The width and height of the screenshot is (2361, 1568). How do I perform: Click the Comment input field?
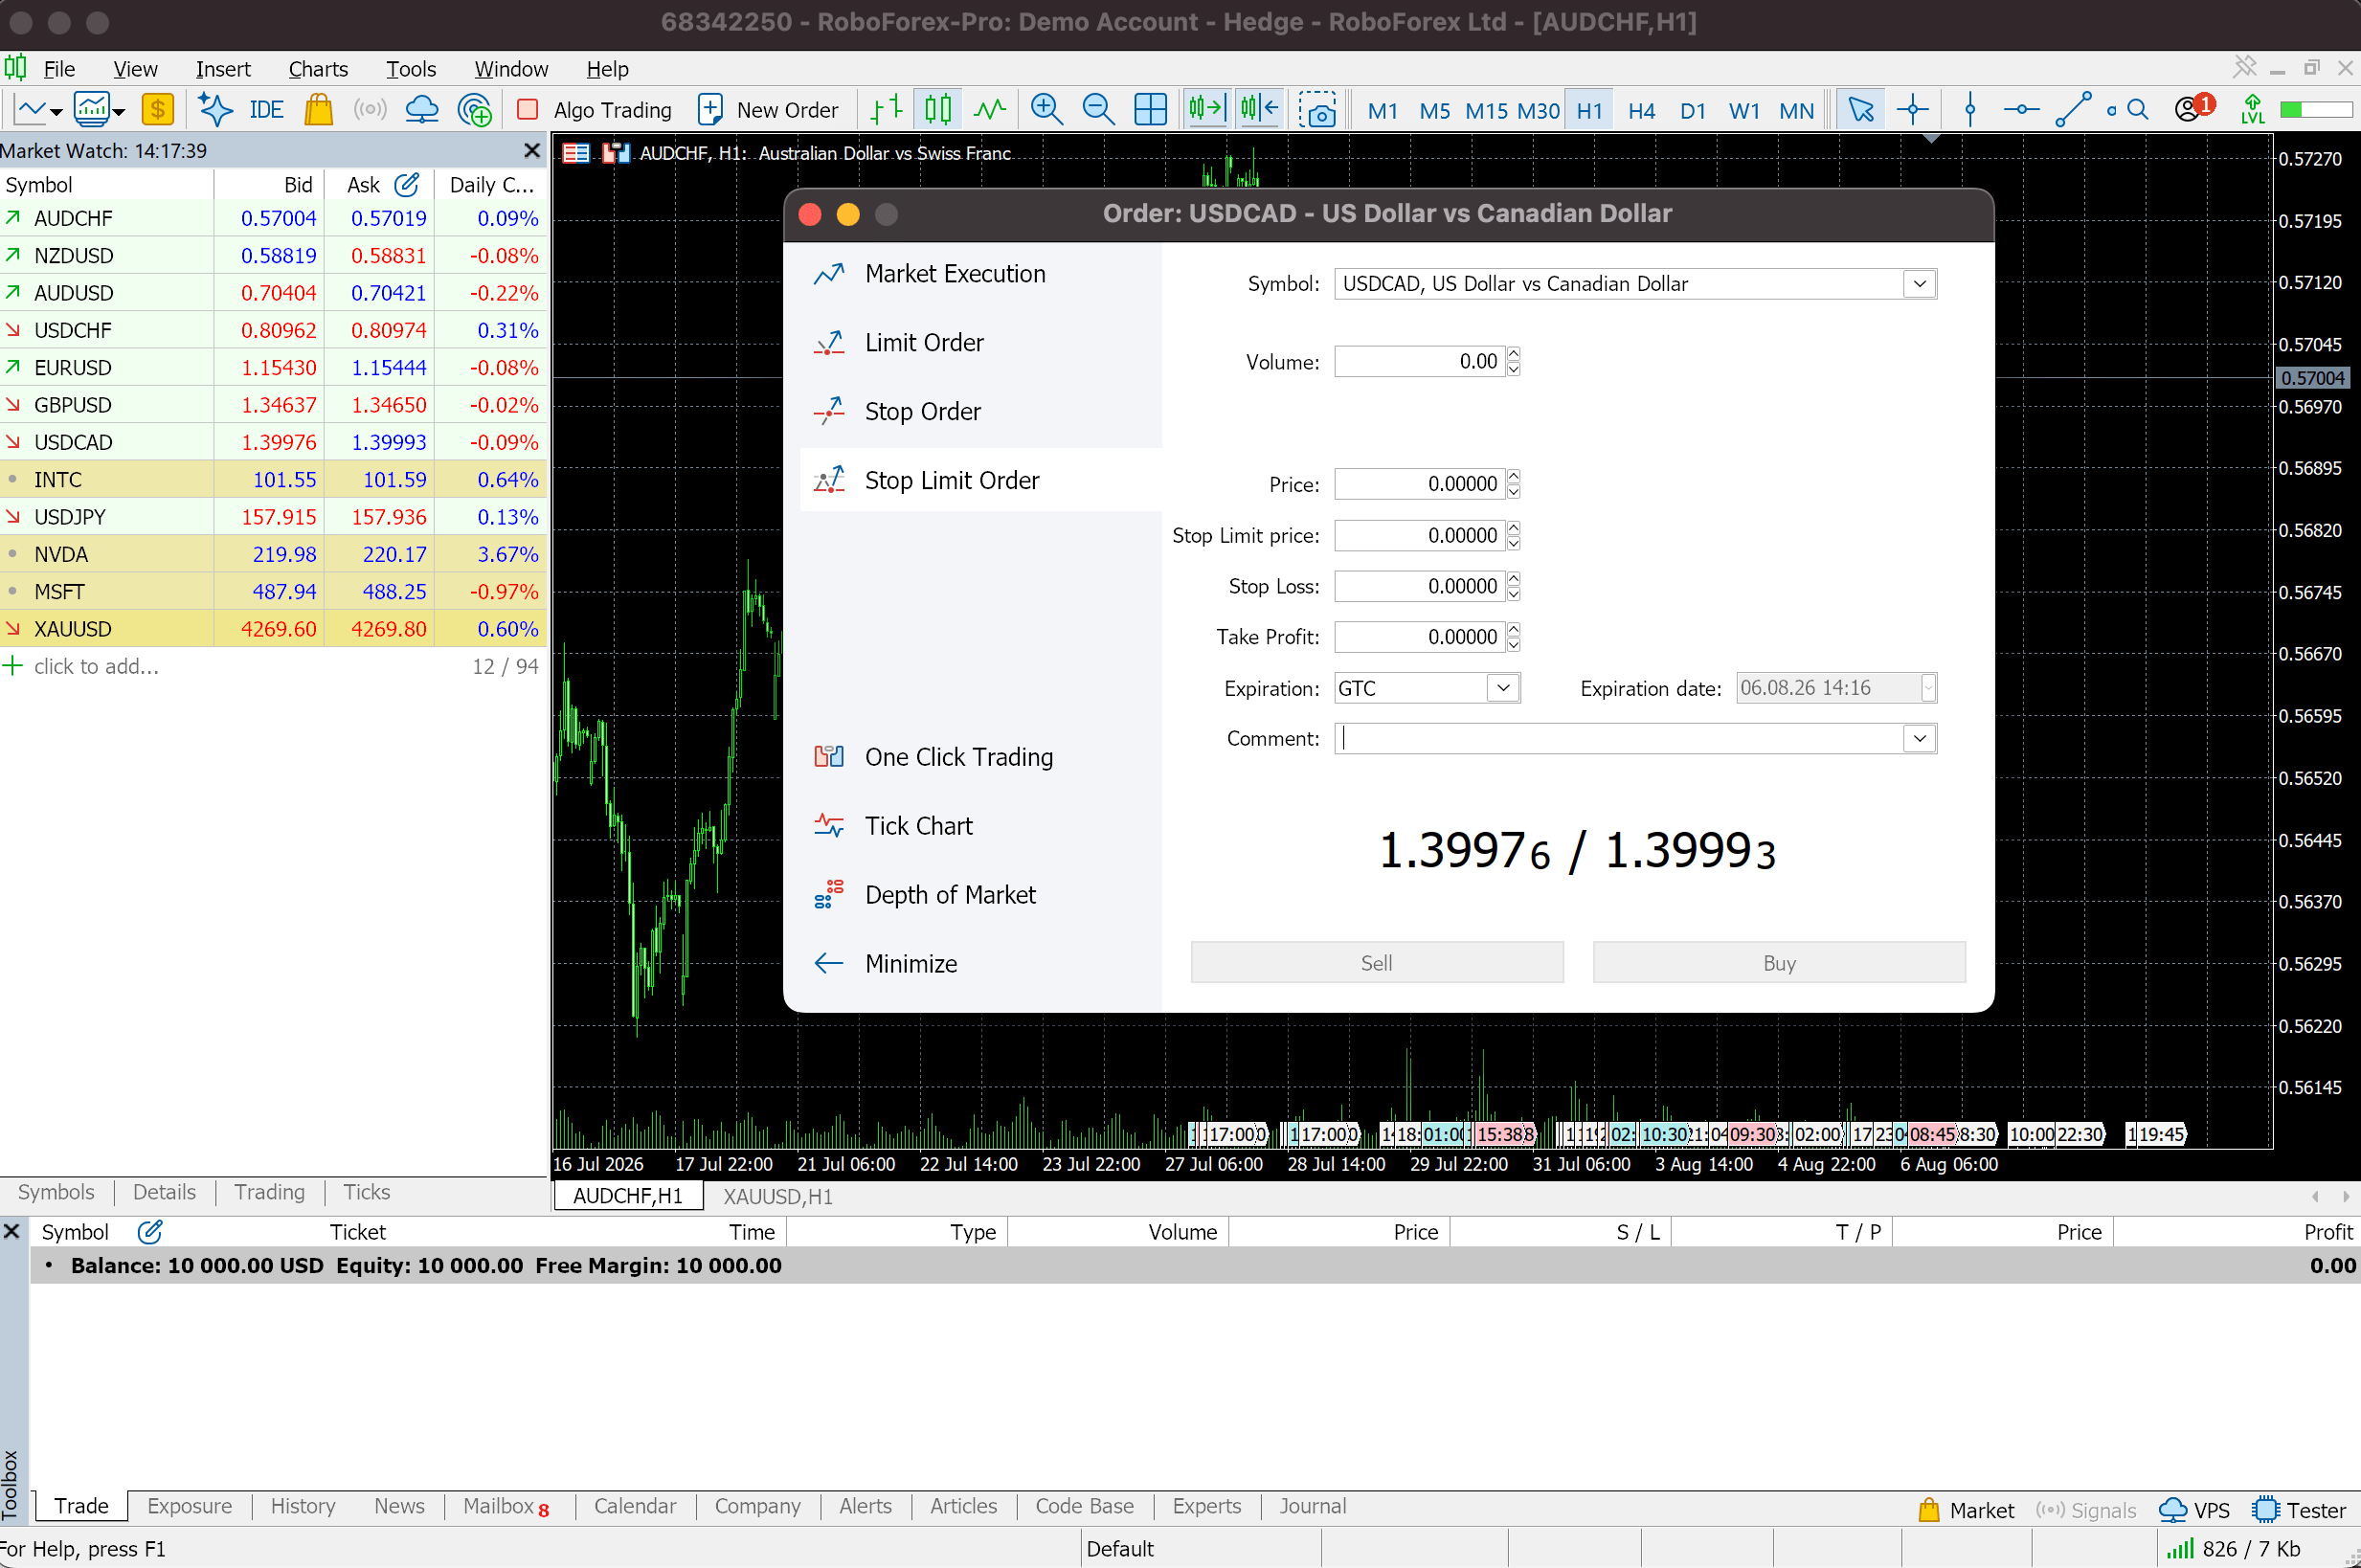pos(1619,739)
